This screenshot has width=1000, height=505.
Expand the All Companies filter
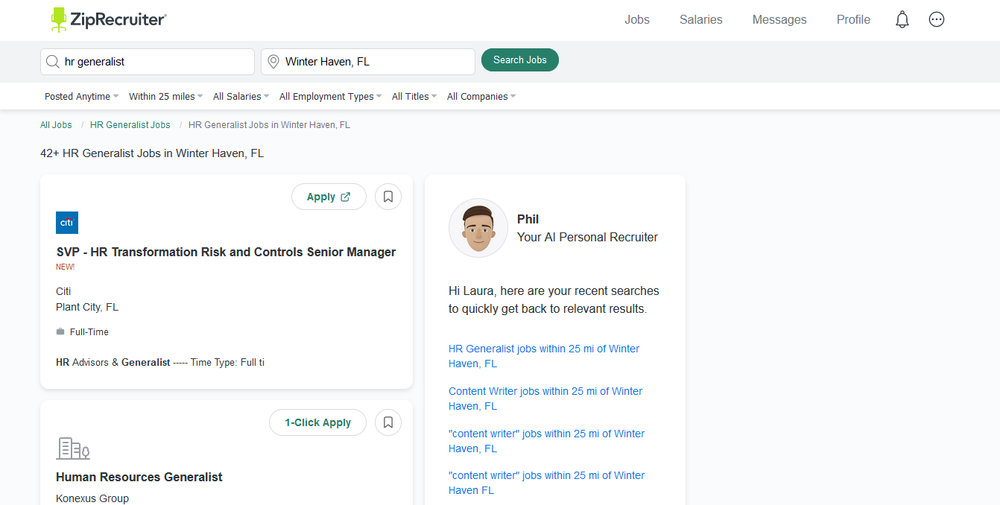pyautogui.click(x=482, y=97)
